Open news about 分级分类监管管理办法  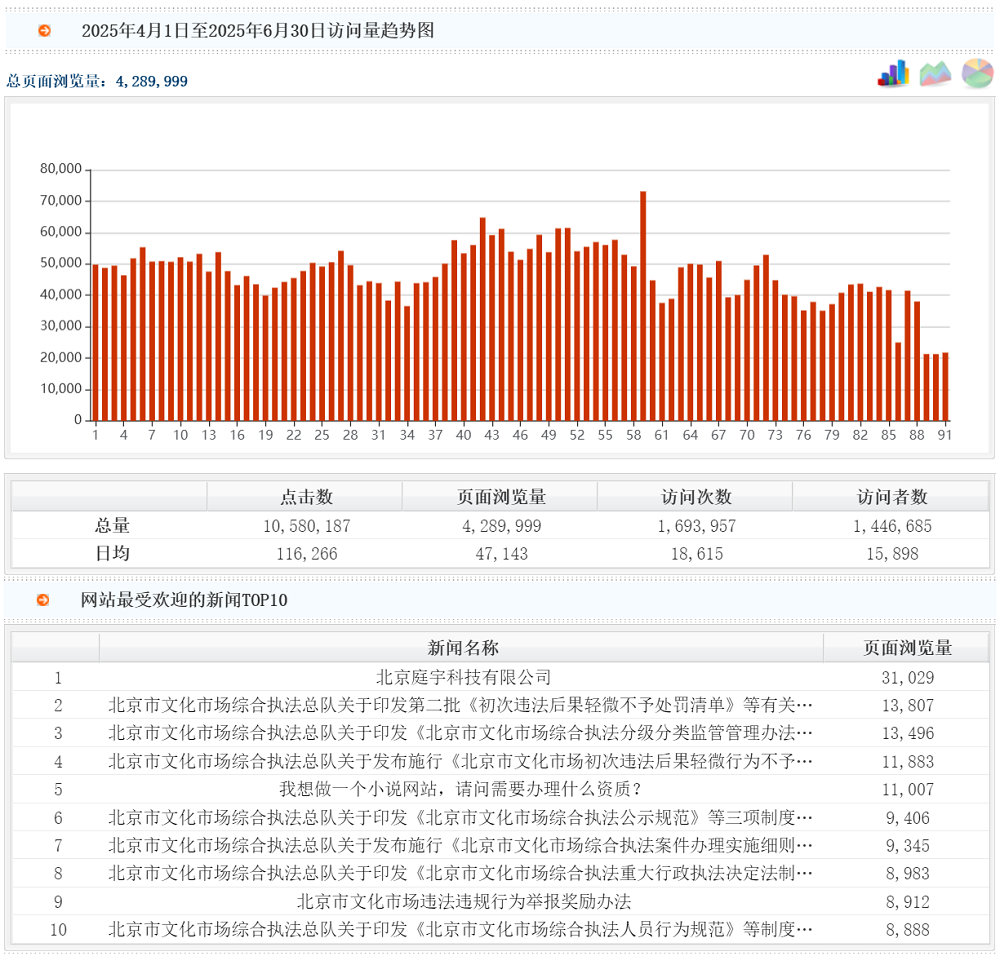460,733
